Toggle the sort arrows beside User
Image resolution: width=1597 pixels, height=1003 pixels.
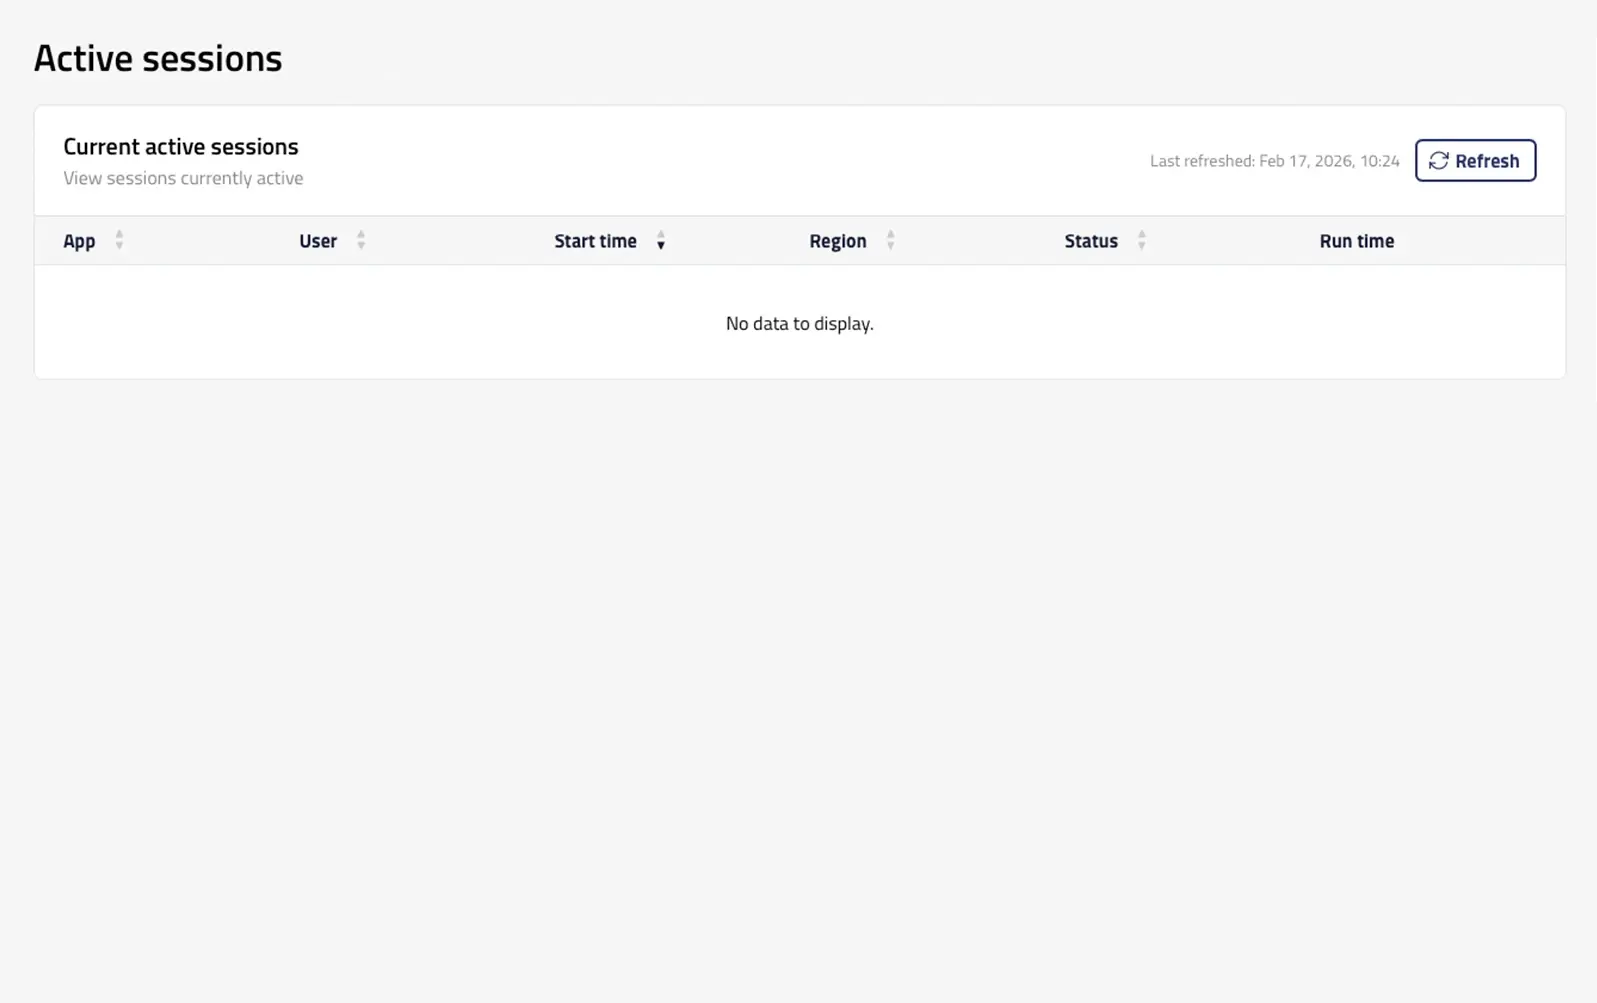(x=361, y=241)
